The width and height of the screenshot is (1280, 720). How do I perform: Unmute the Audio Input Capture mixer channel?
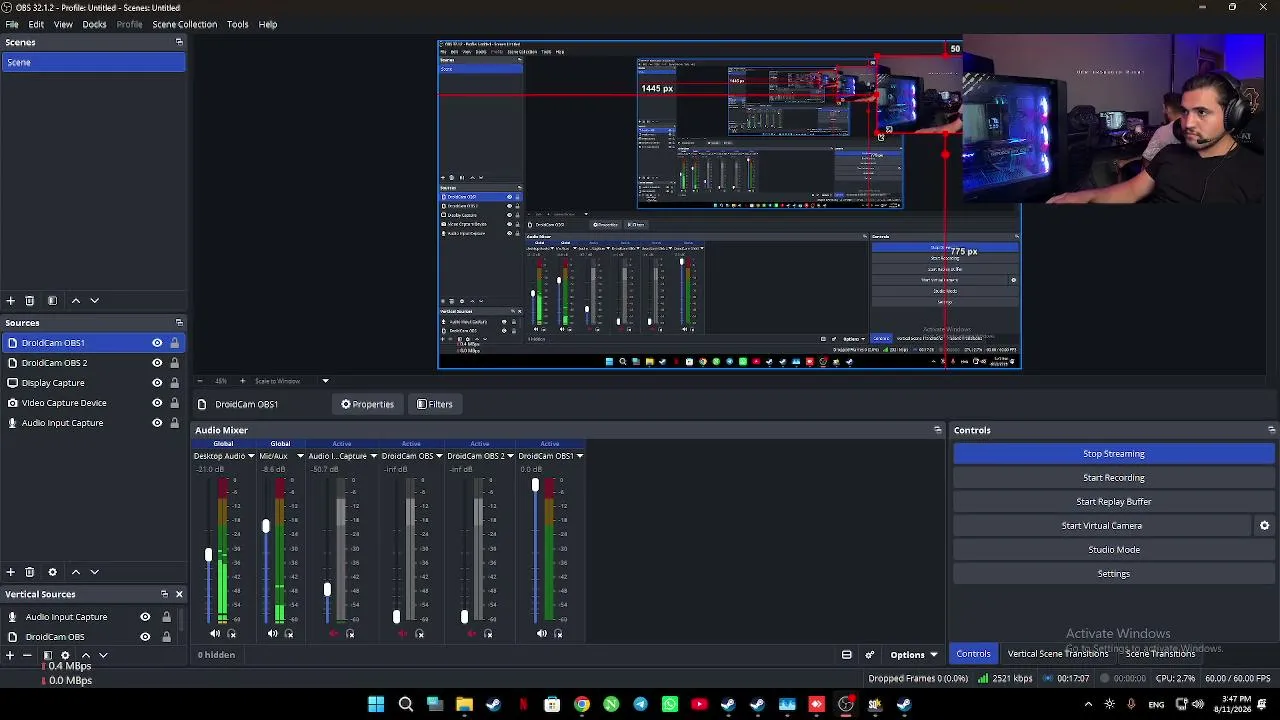point(333,633)
